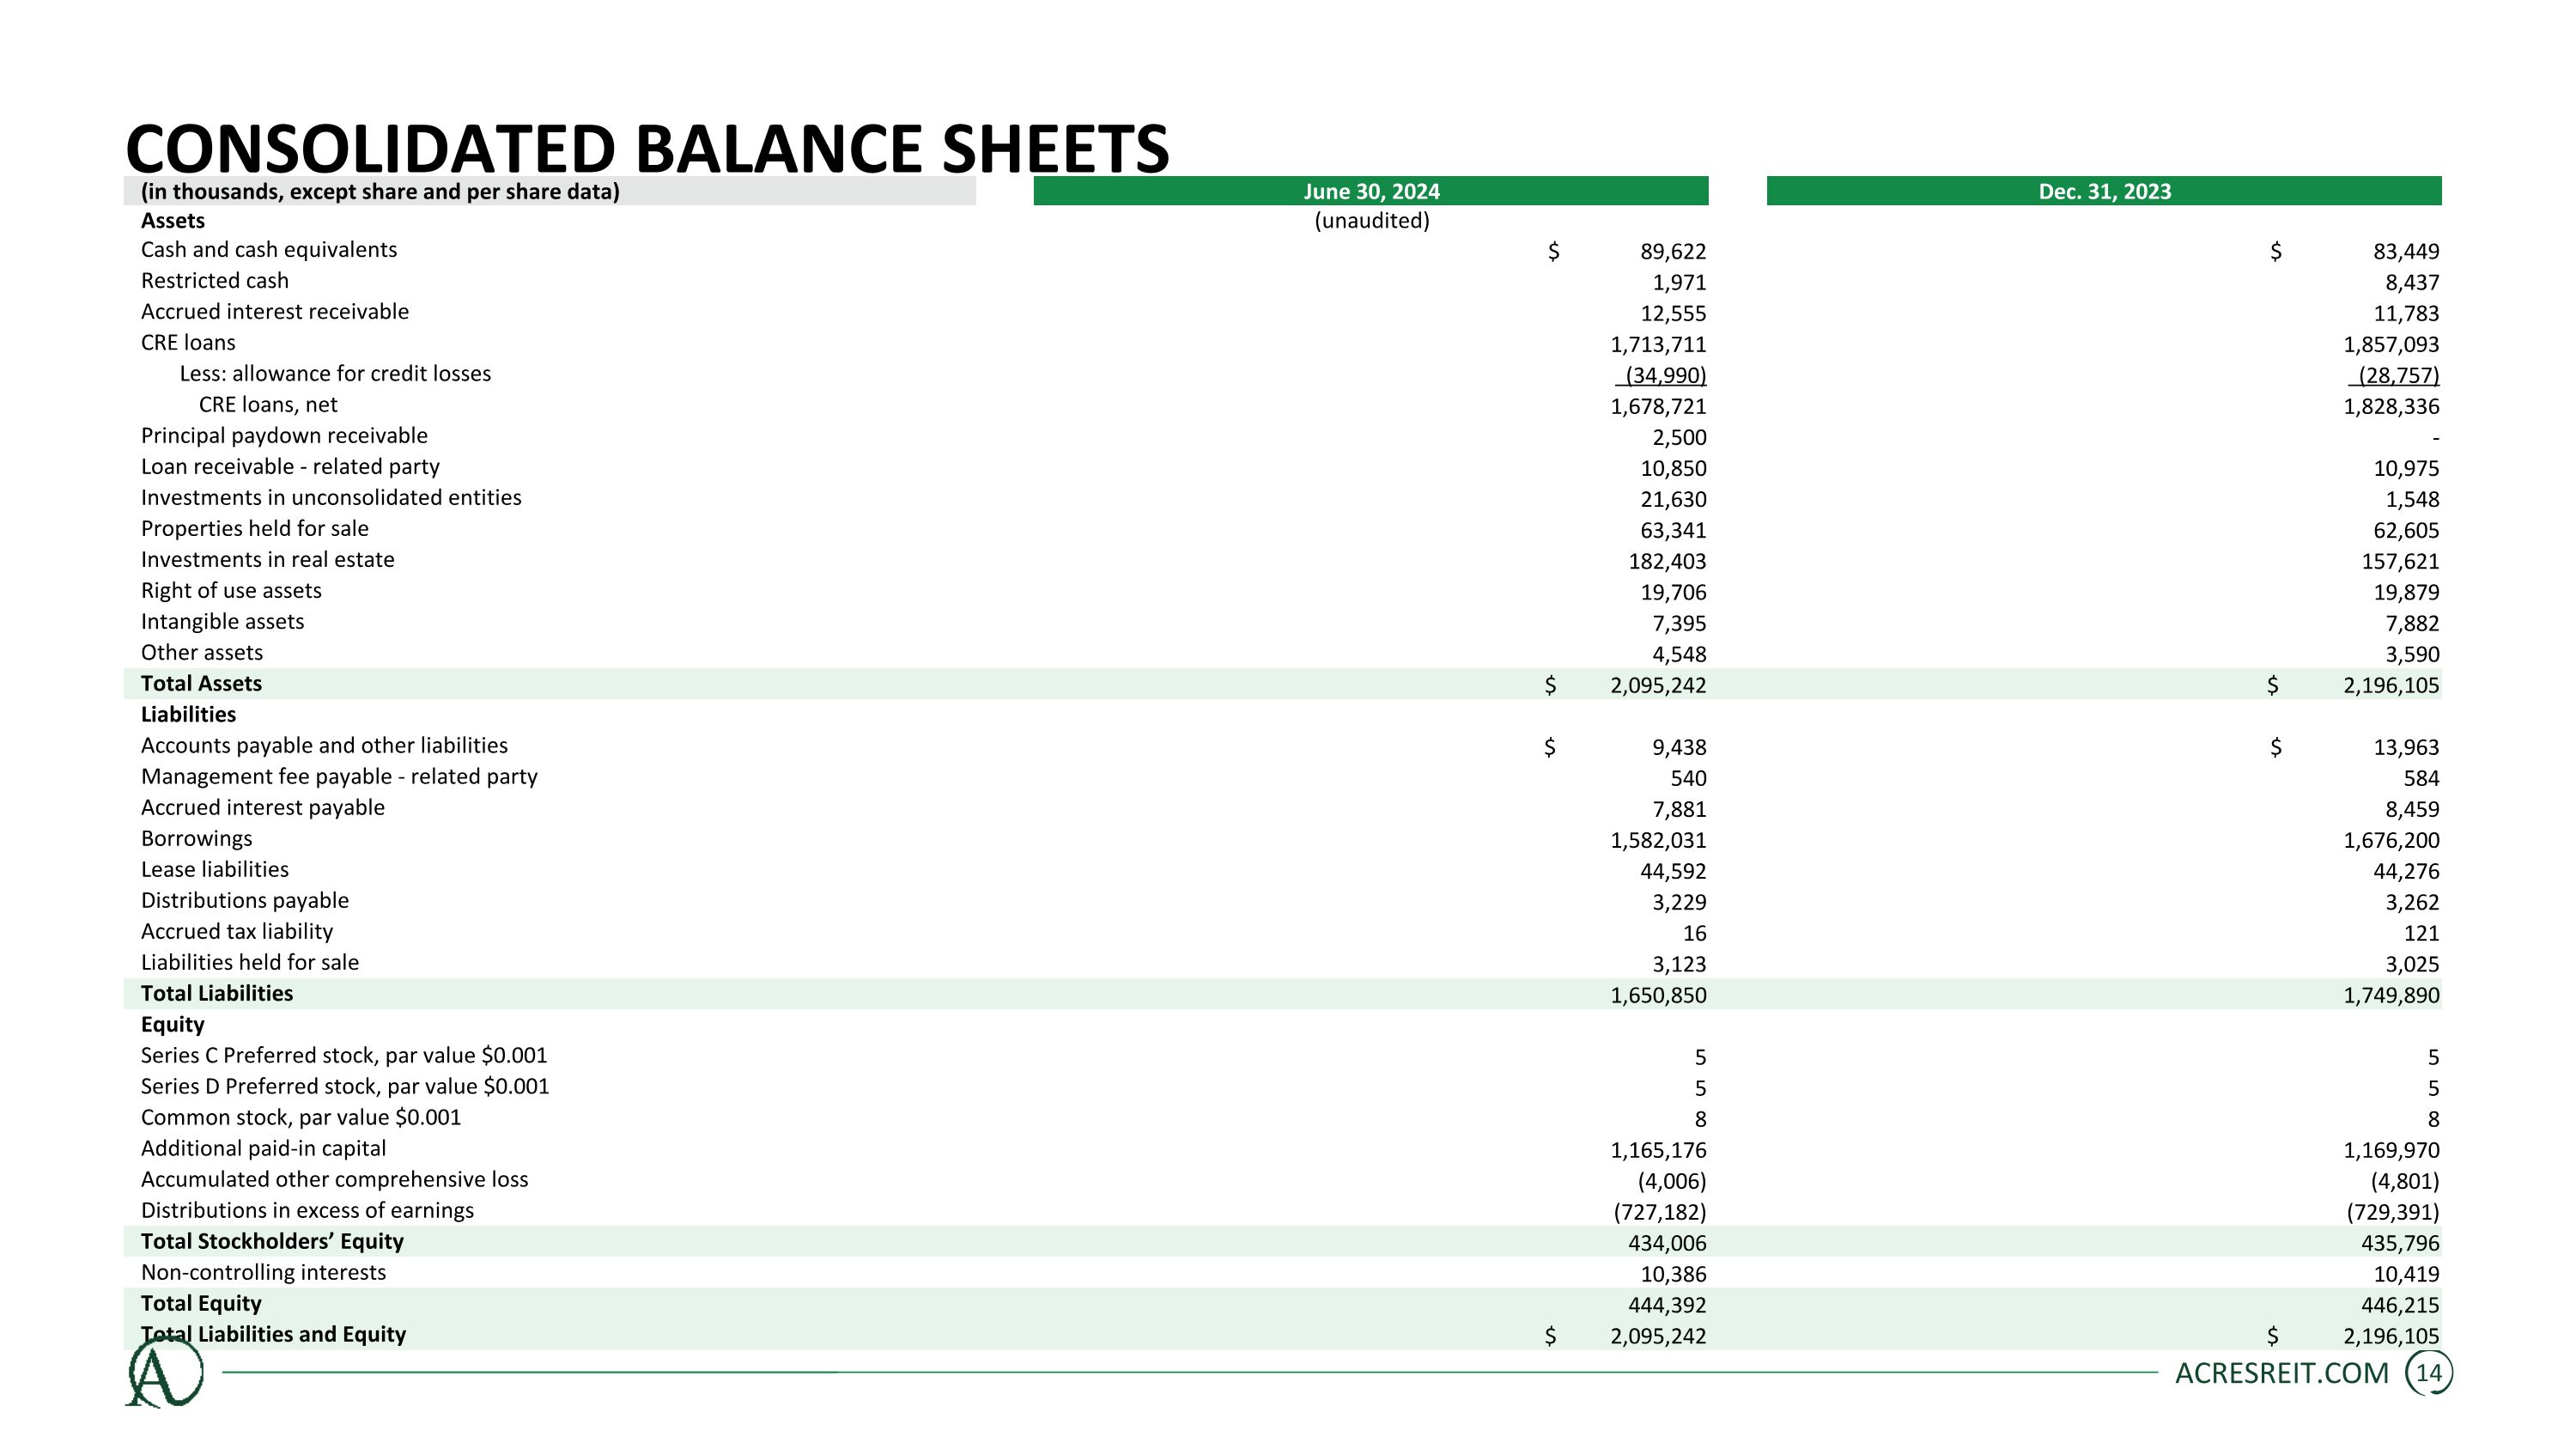Click the Borrowings row label
The height and width of the screenshot is (1449, 2576).
[196, 838]
